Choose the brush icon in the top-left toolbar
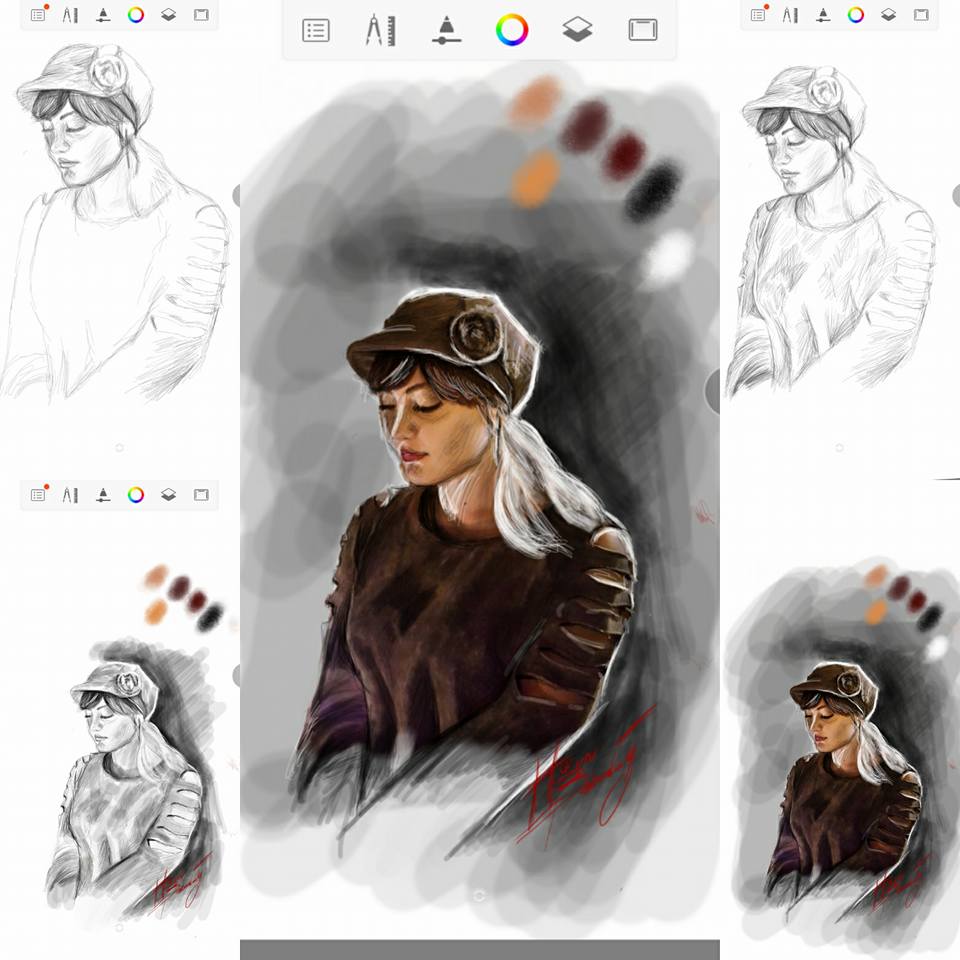This screenshot has height=960, width=960. pyautogui.click(x=103, y=15)
